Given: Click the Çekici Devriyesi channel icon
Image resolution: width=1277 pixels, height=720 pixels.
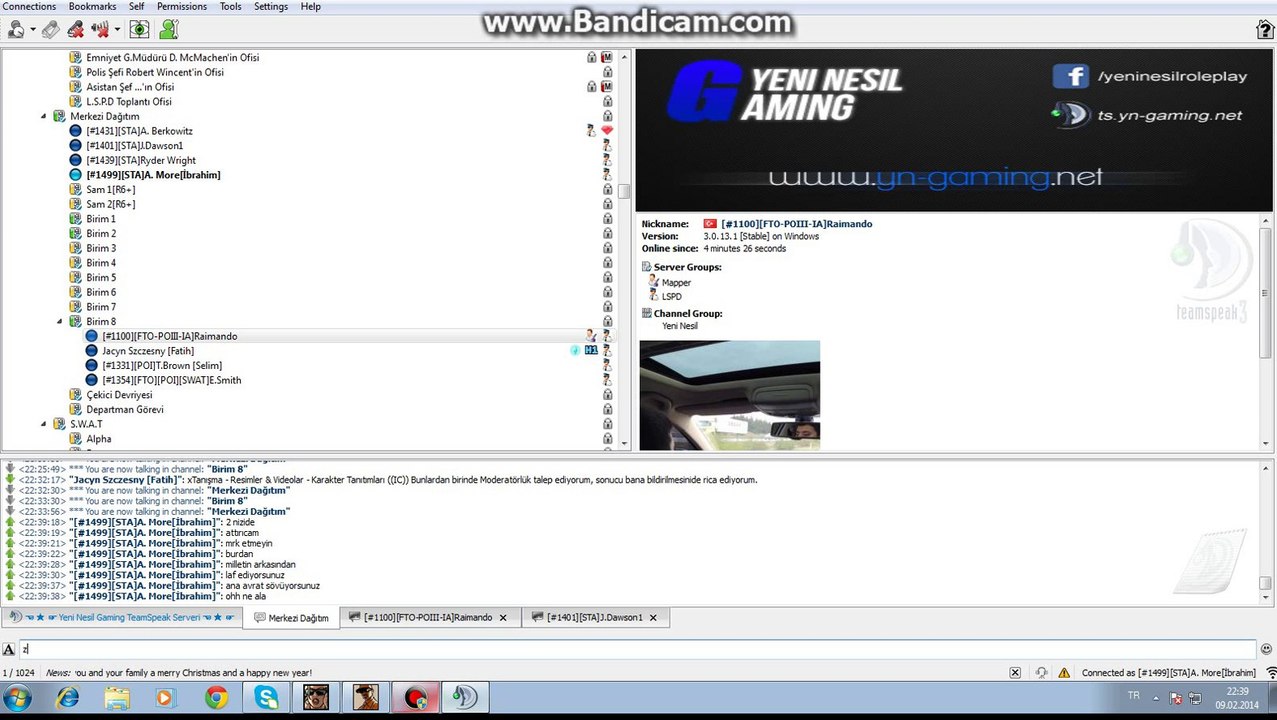Looking at the screenshot, I should (75, 395).
